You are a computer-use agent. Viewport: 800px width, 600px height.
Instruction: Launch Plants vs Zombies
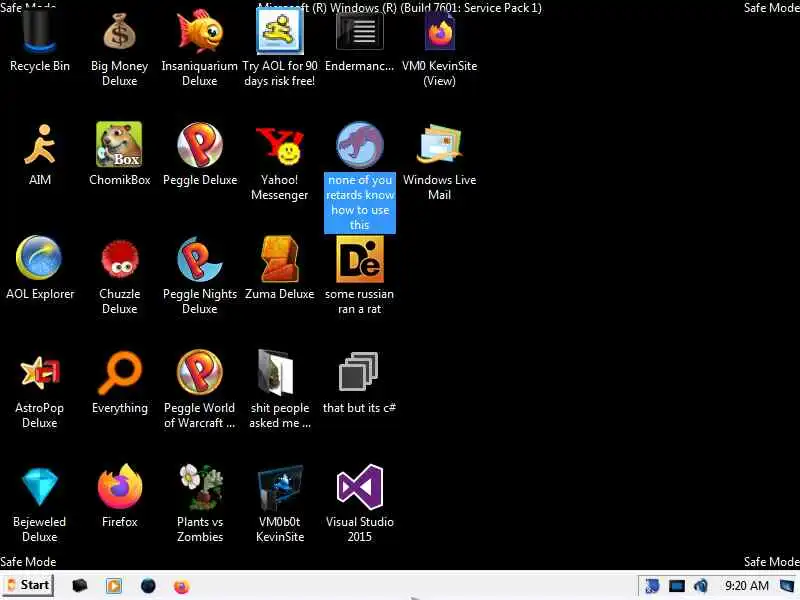click(201, 487)
